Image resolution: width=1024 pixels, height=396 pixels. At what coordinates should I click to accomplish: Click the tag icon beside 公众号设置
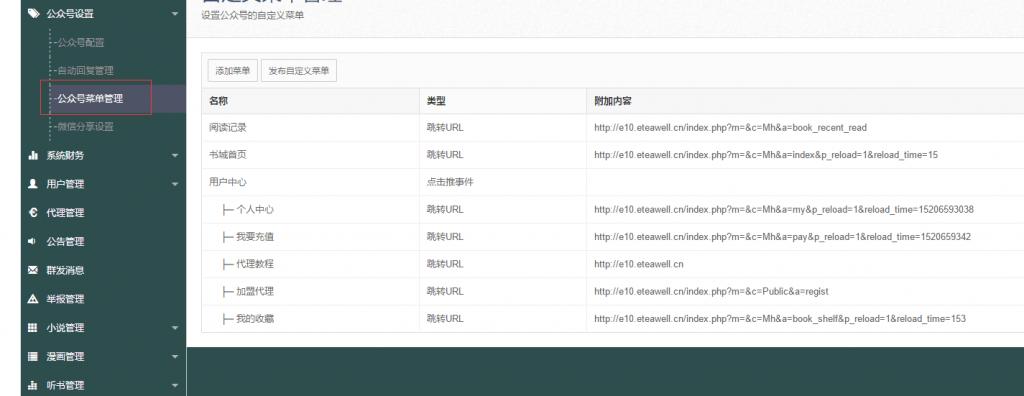coord(33,12)
